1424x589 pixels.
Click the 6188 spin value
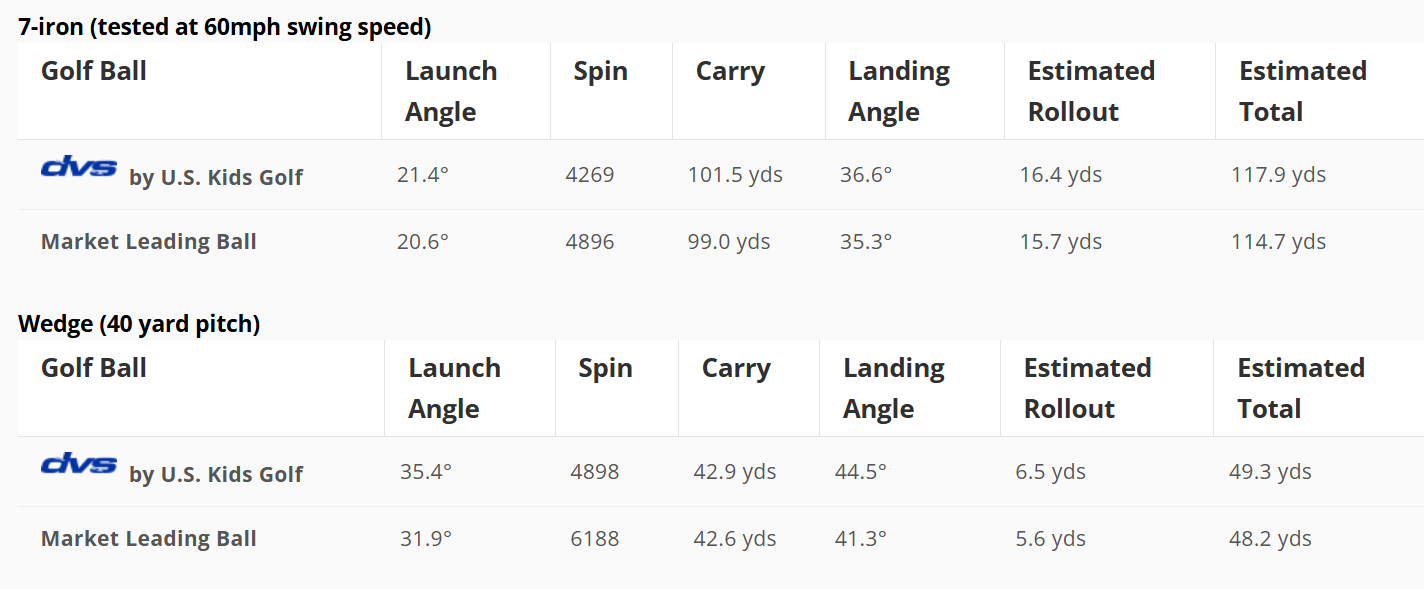click(x=595, y=539)
